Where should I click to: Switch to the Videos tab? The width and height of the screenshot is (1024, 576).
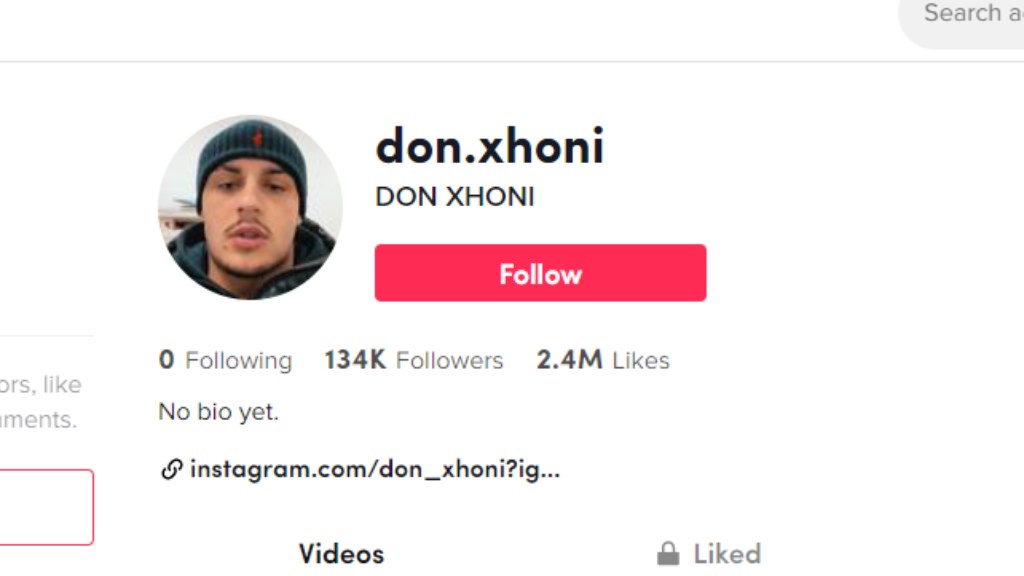(342, 554)
